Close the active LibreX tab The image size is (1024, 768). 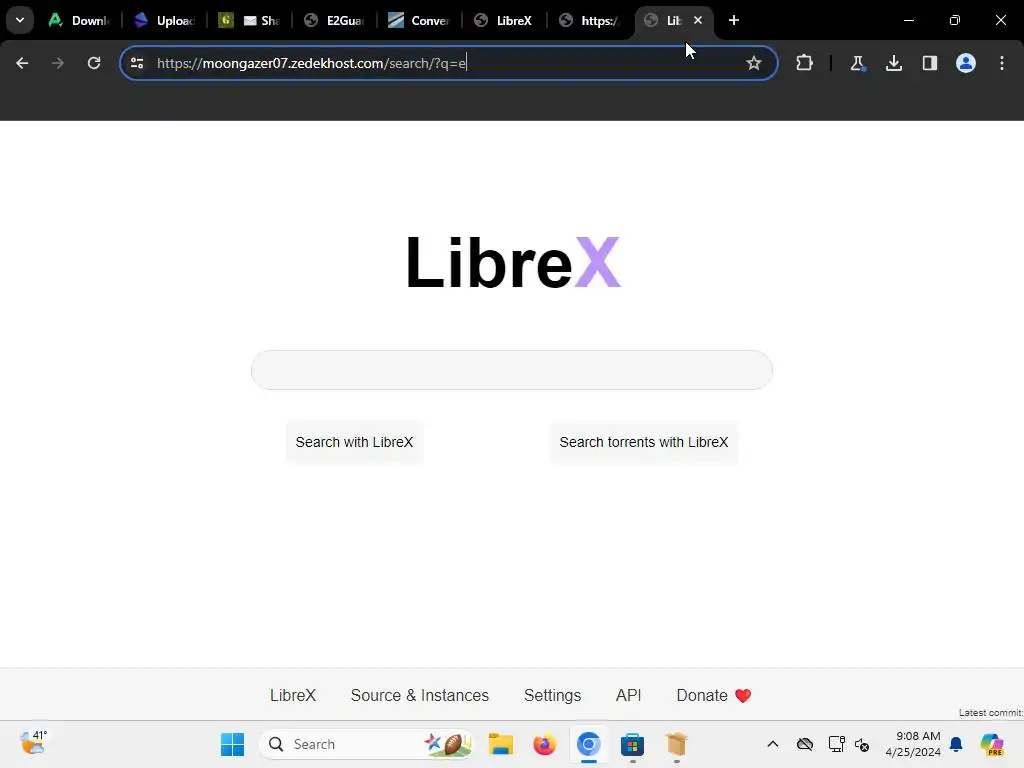[x=697, y=20]
